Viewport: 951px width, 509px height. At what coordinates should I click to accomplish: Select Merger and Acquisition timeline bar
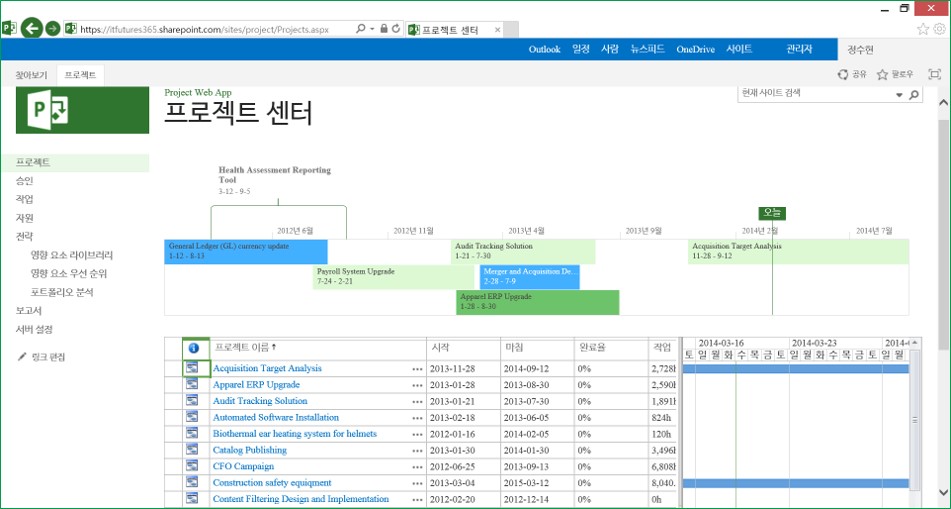530,277
